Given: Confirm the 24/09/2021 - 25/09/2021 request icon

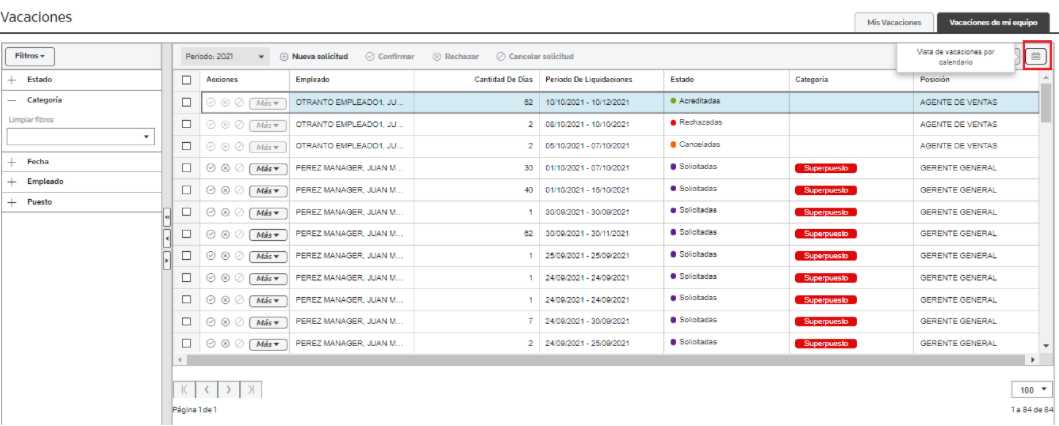Looking at the screenshot, I should (x=211, y=344).
